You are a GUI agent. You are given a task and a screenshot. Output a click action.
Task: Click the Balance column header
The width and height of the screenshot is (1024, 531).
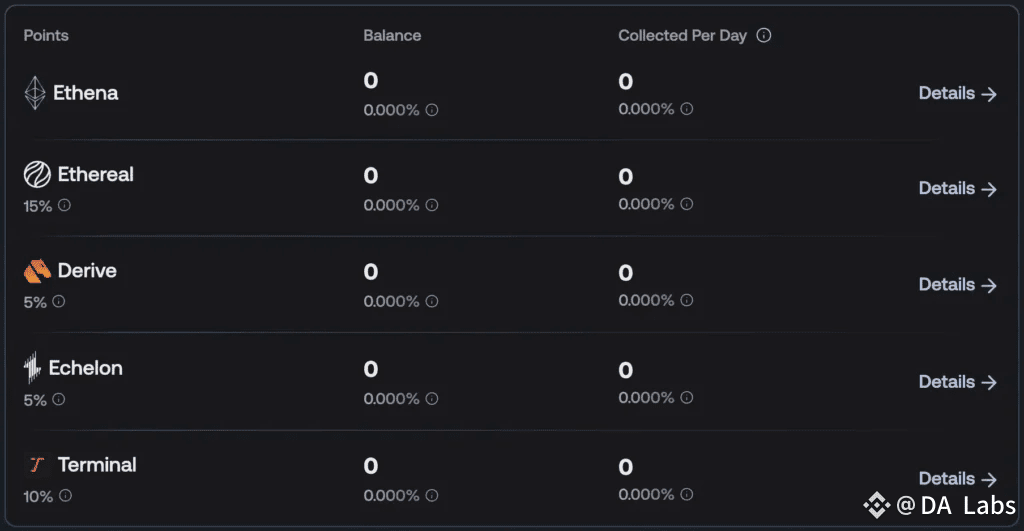tap(392, 35)
